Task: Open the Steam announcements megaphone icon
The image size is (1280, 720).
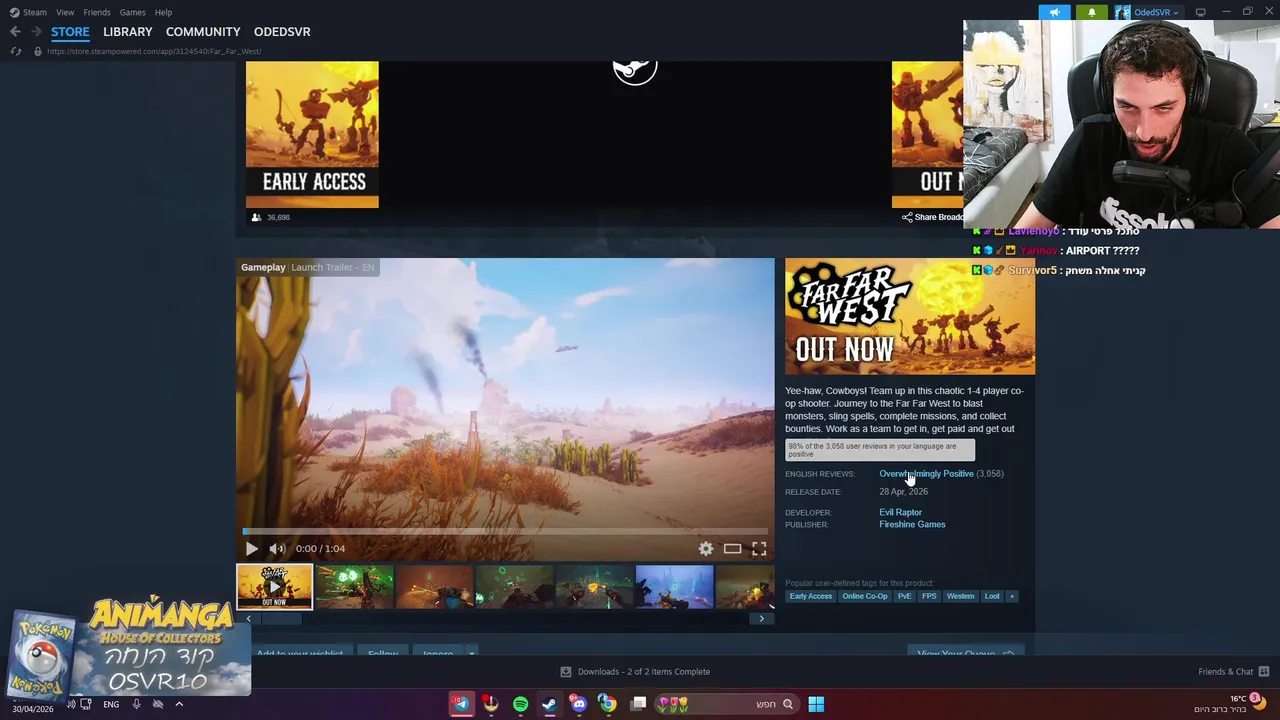Action: 1053,12
